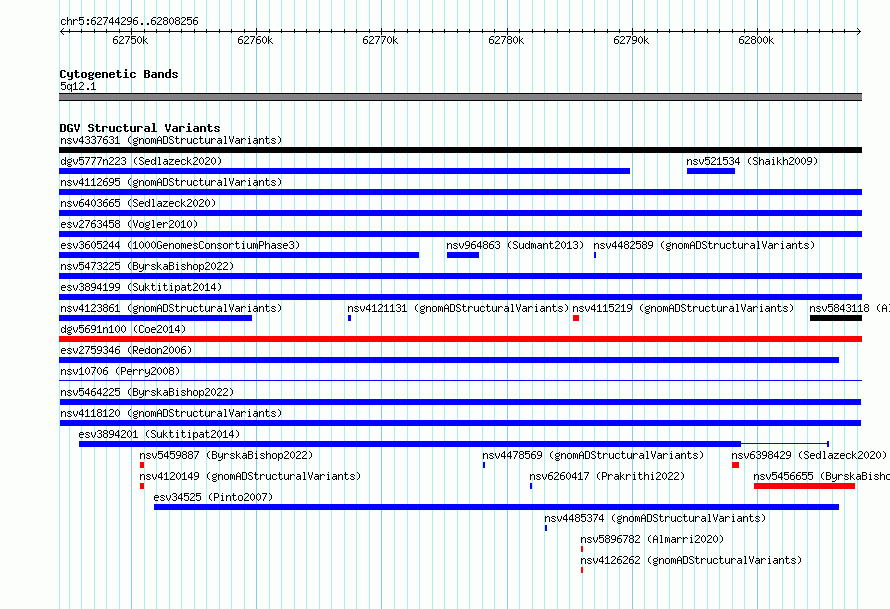Click the nsv6398429 red marker
The image size is (890, 609).
[x=736, y=465]
